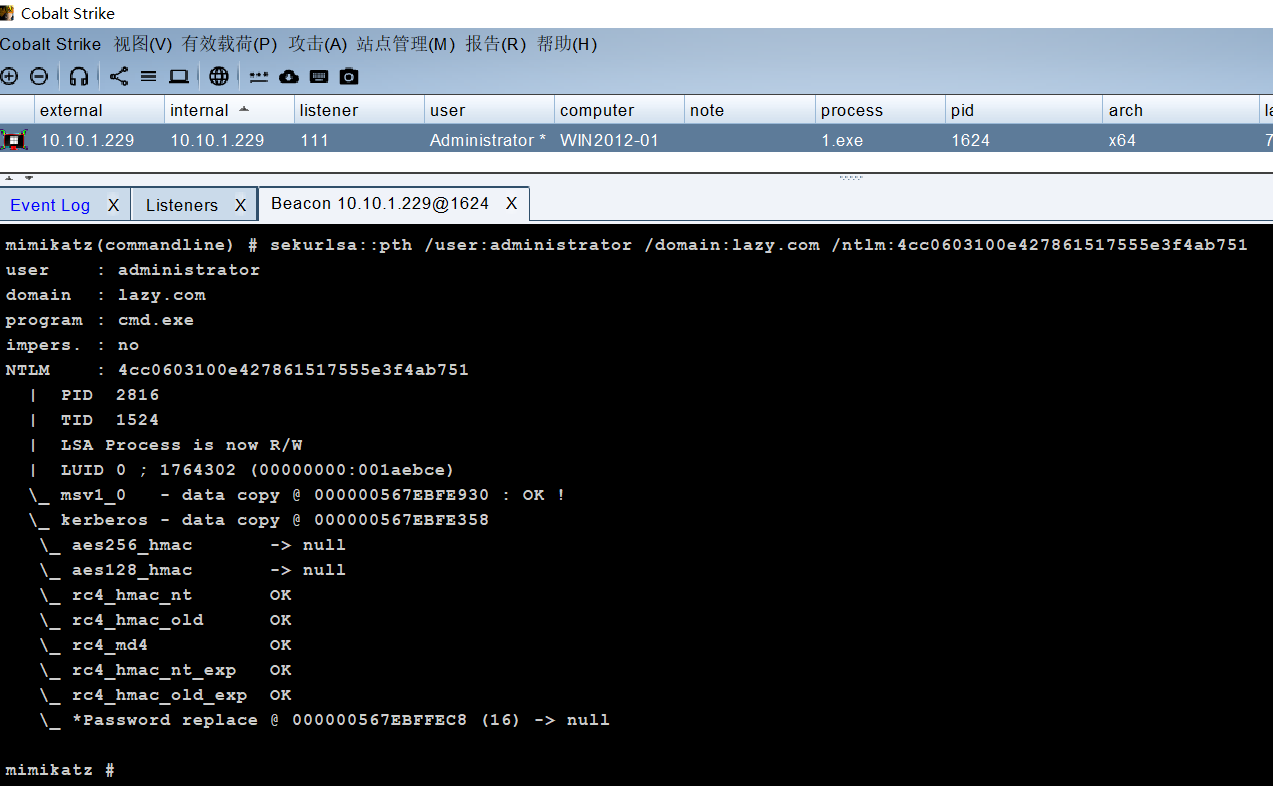Image resolution: width=1273 pixels, height=786 pixels.
Task: Click the aes256_hmac -> null line
Action: tap(193, 545)
